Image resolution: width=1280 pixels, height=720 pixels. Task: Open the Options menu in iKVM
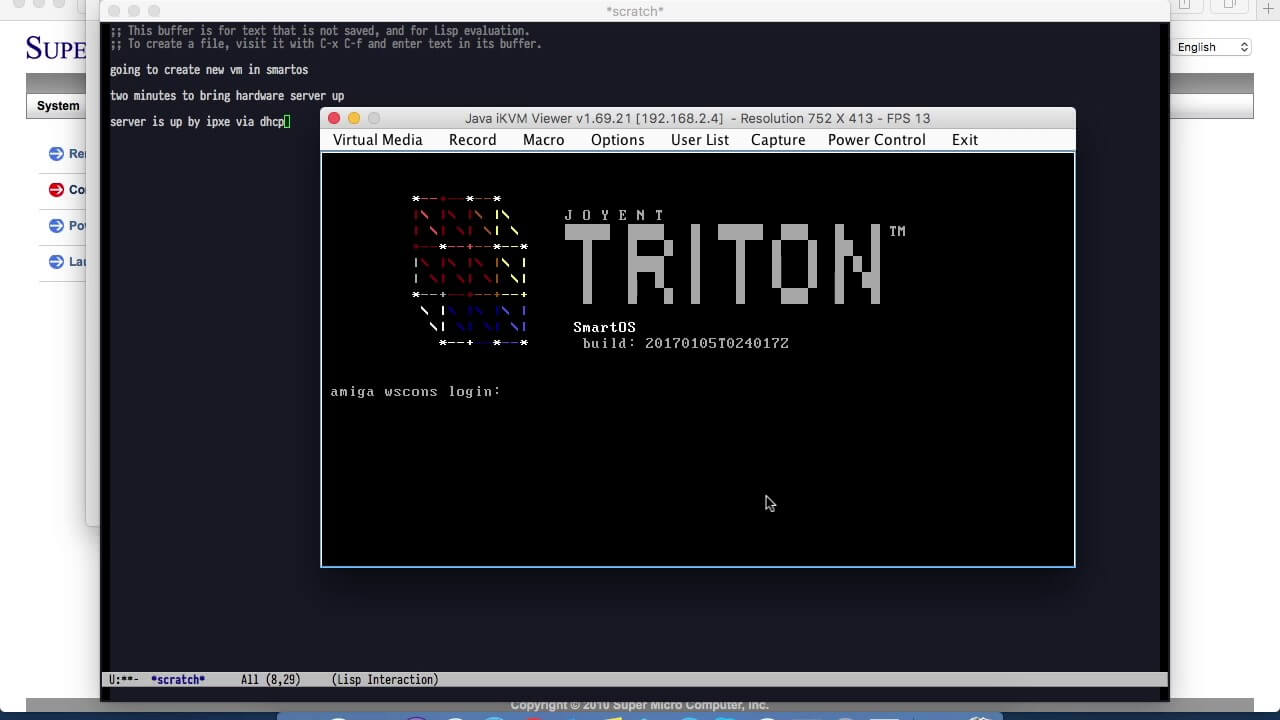(x=617, y=140)
